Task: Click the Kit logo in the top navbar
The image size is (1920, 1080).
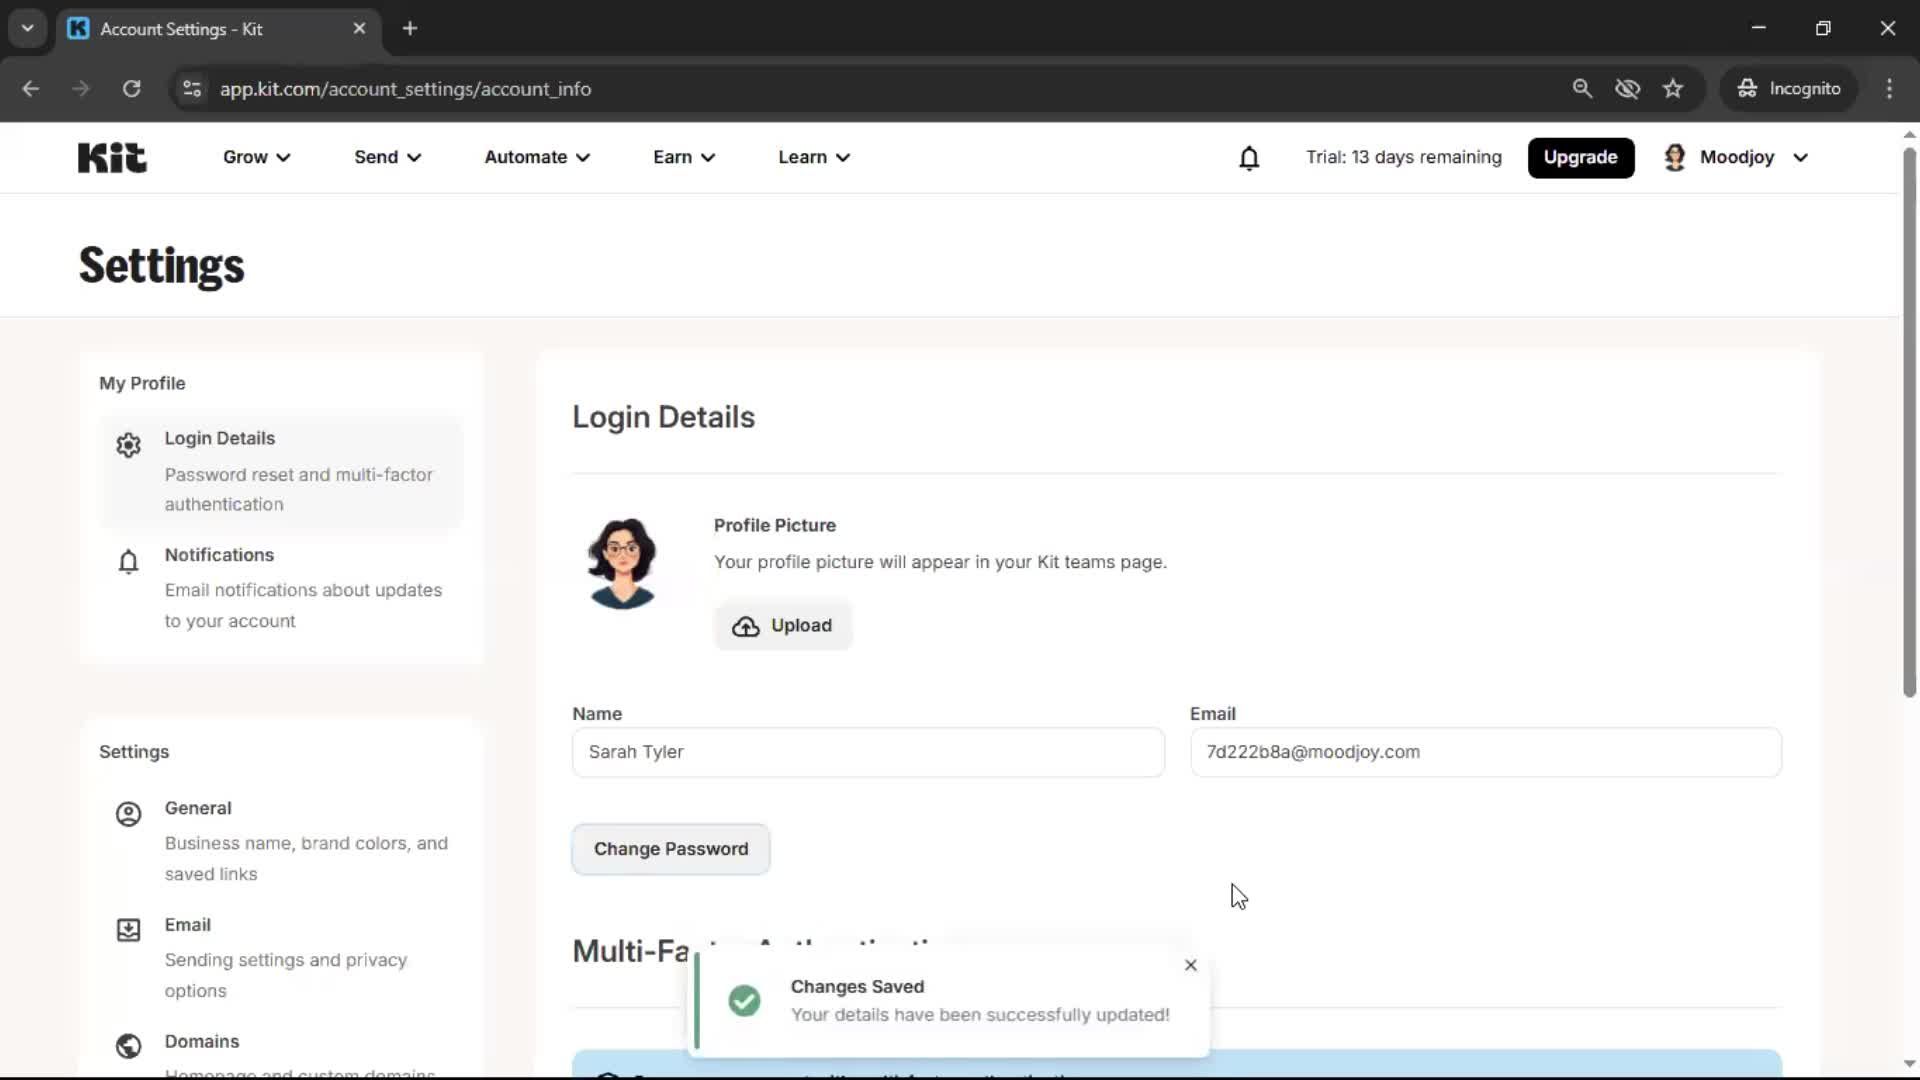Action: pos(111,157)
